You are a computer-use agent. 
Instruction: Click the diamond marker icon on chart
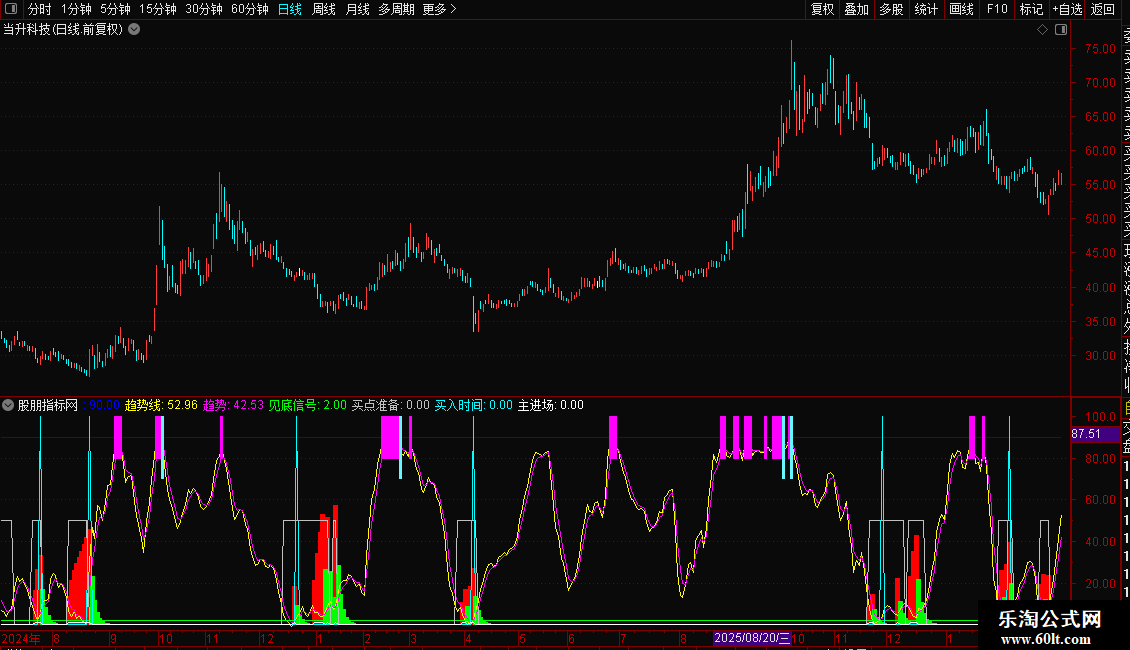(1042, 30)
